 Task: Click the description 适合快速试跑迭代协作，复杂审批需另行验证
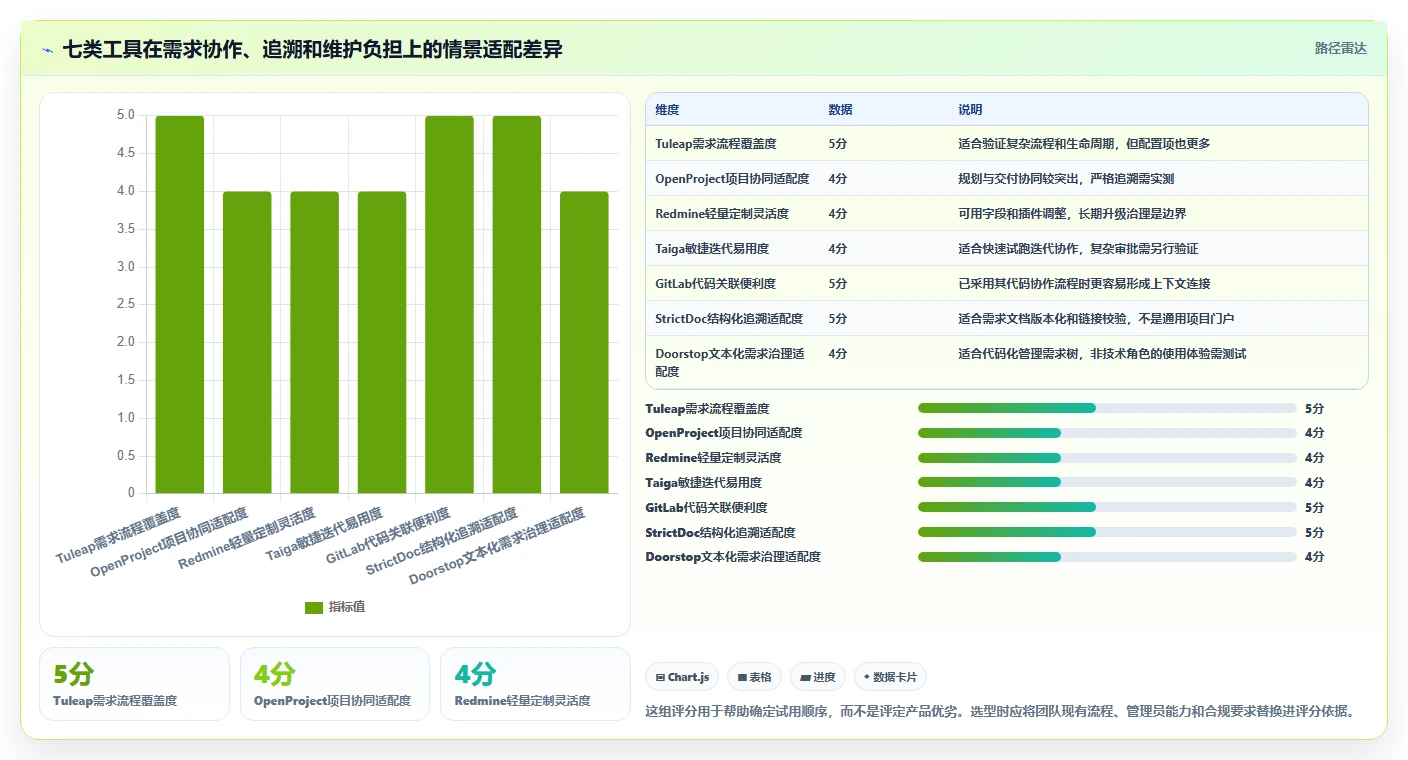click(1078, 249)
